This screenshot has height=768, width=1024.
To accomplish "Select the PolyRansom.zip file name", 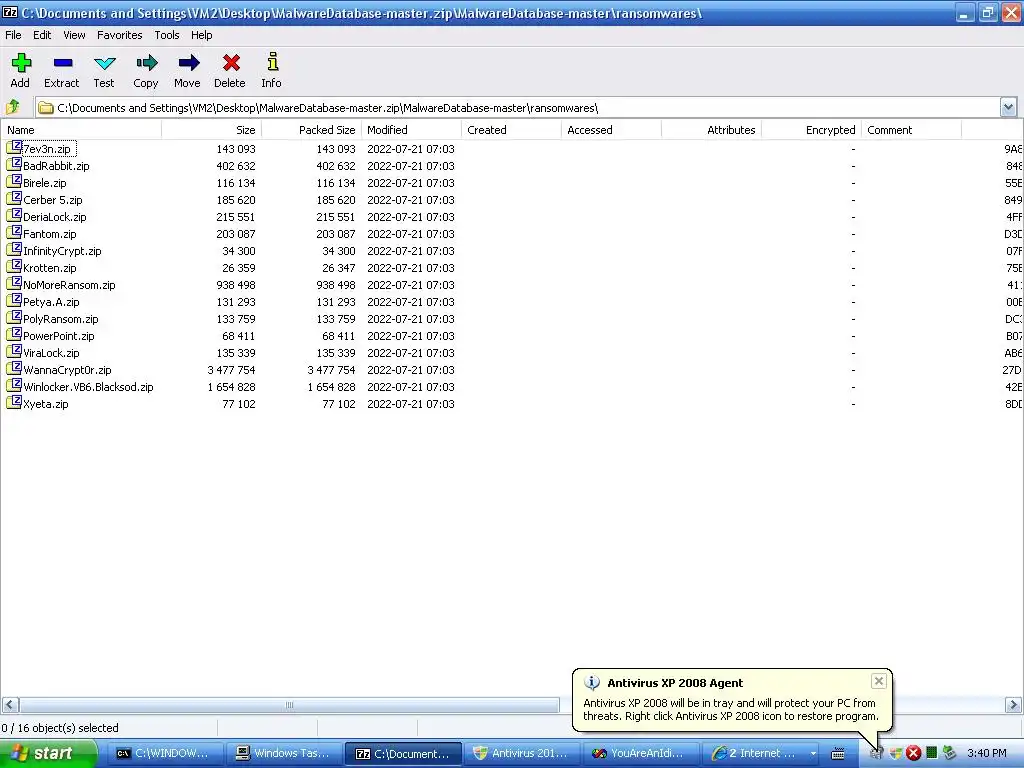I will 61,319.
